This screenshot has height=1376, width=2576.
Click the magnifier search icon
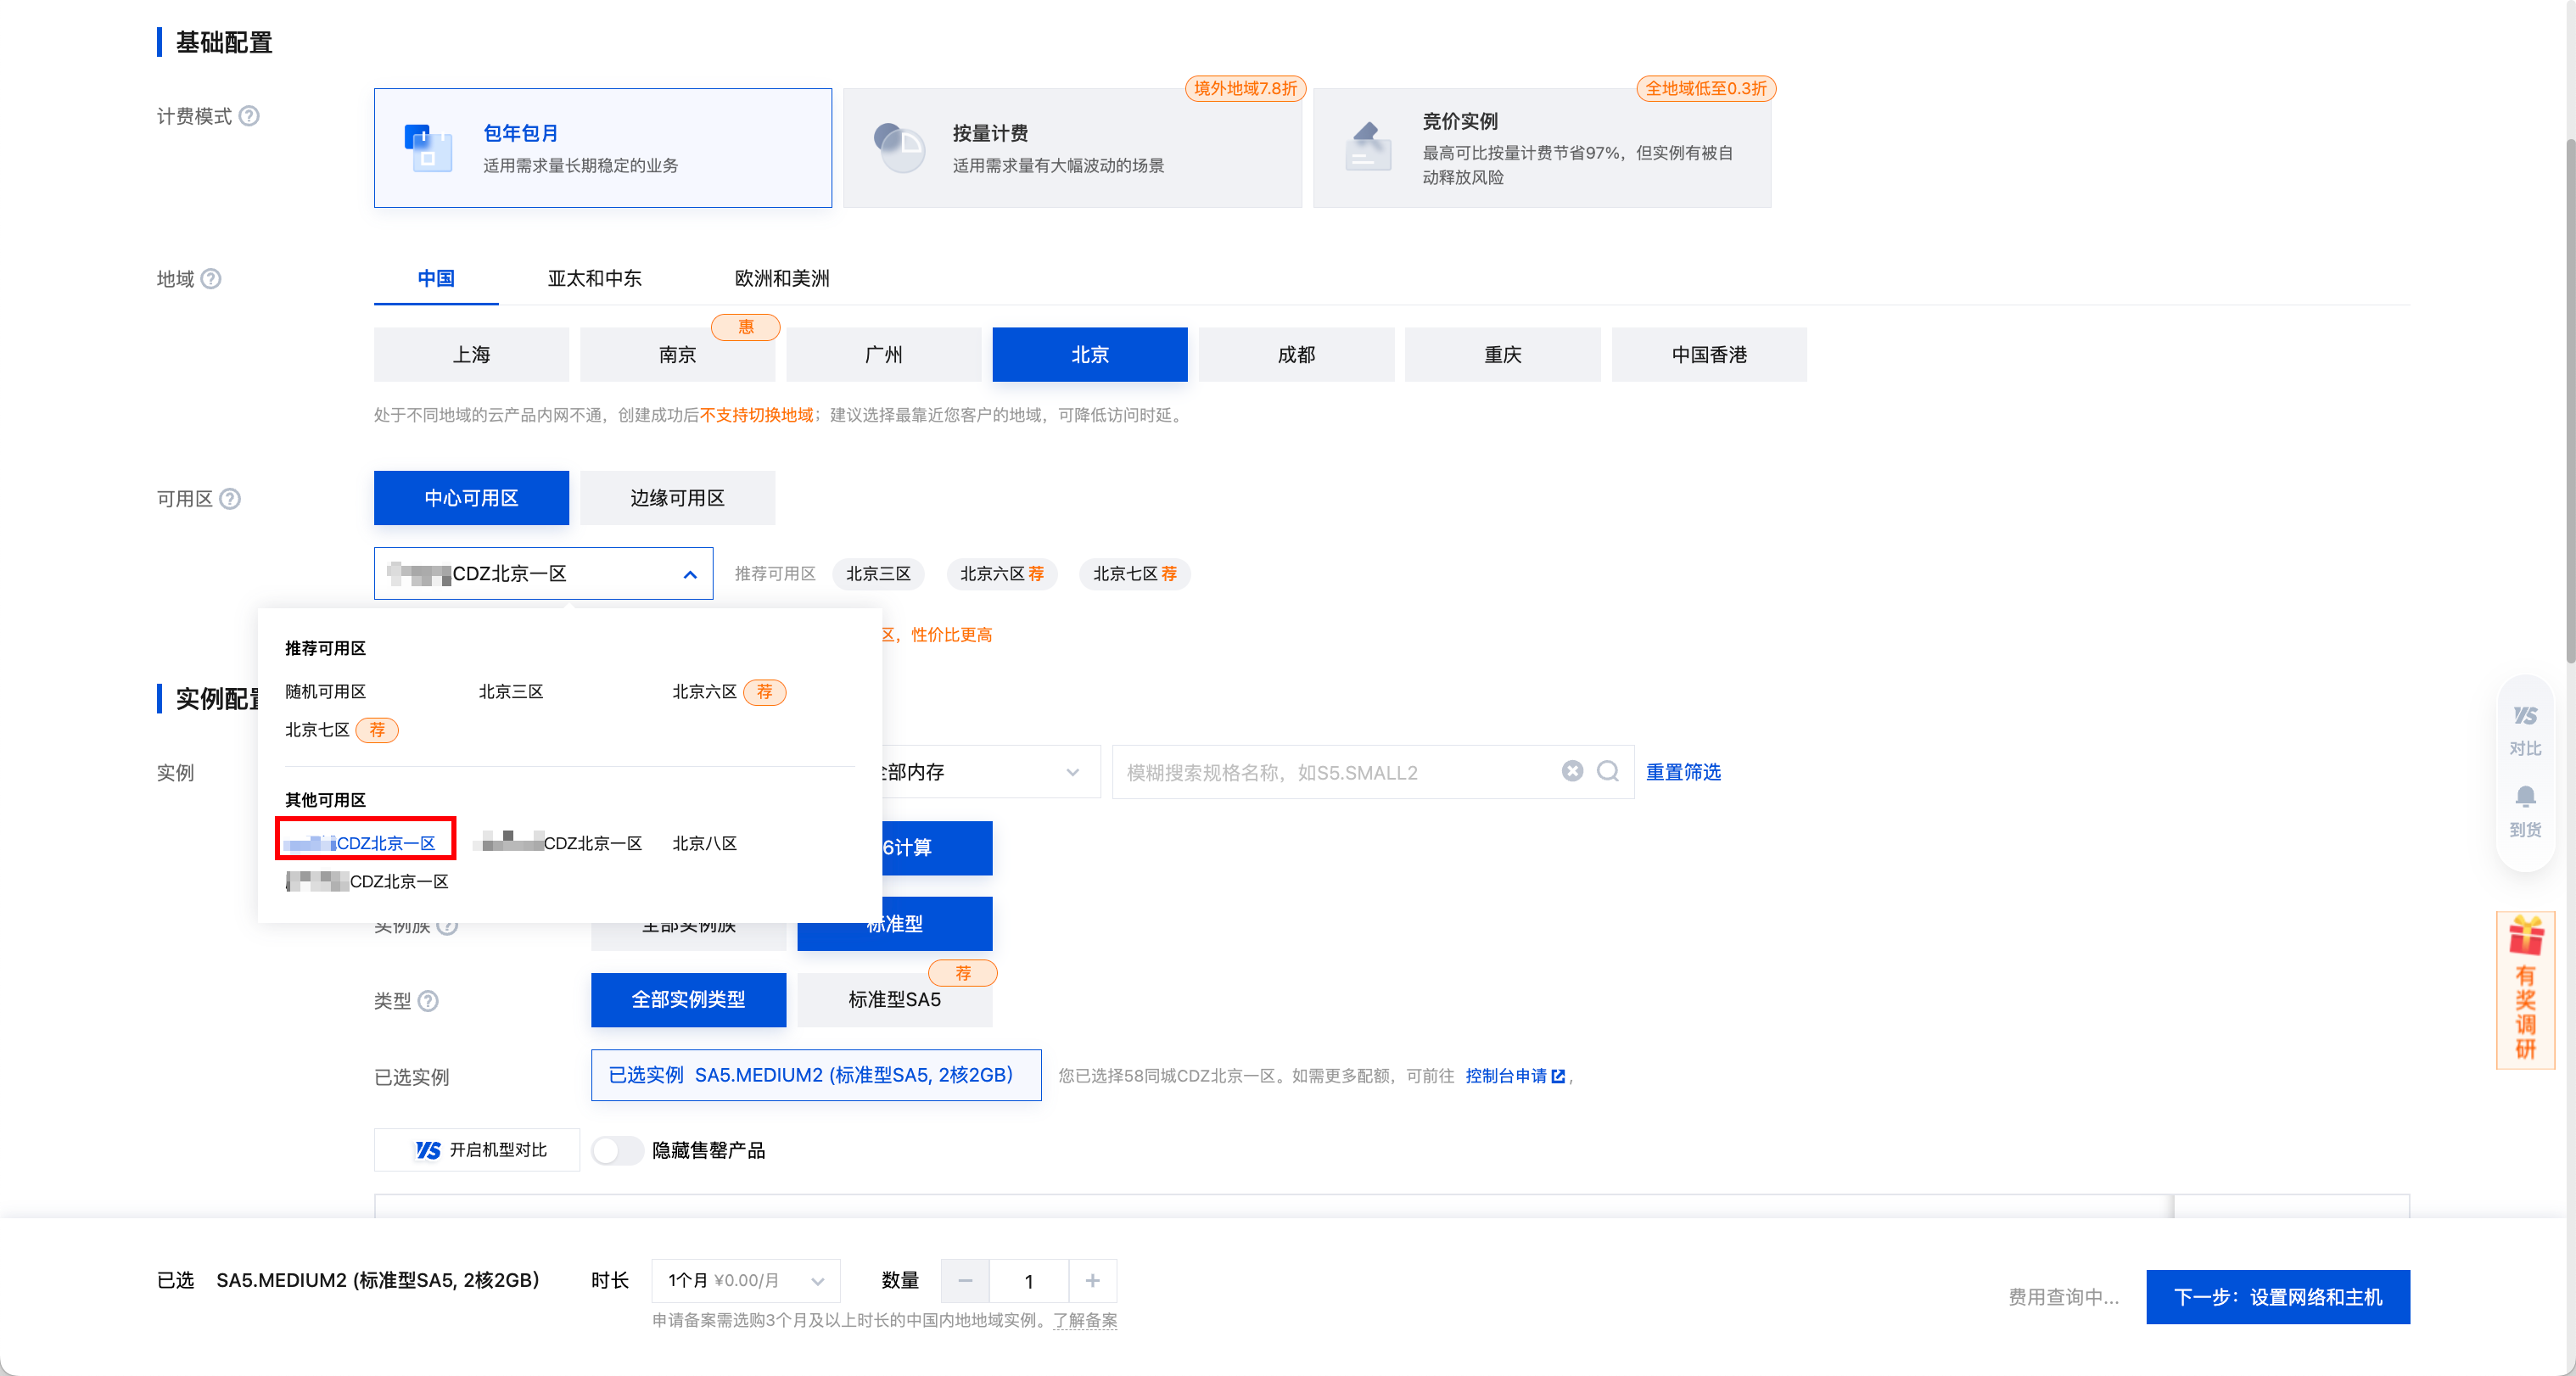[1608, 771]
